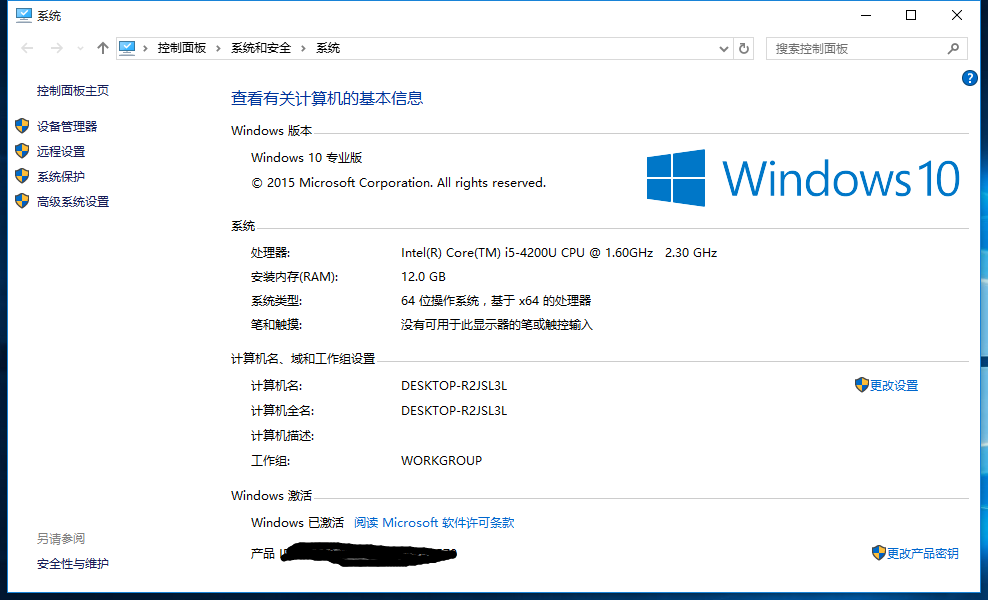The image size is (988, 600).
Task: Click the shield icon beside 高级系统设置
Action: (x=22, y=201)
